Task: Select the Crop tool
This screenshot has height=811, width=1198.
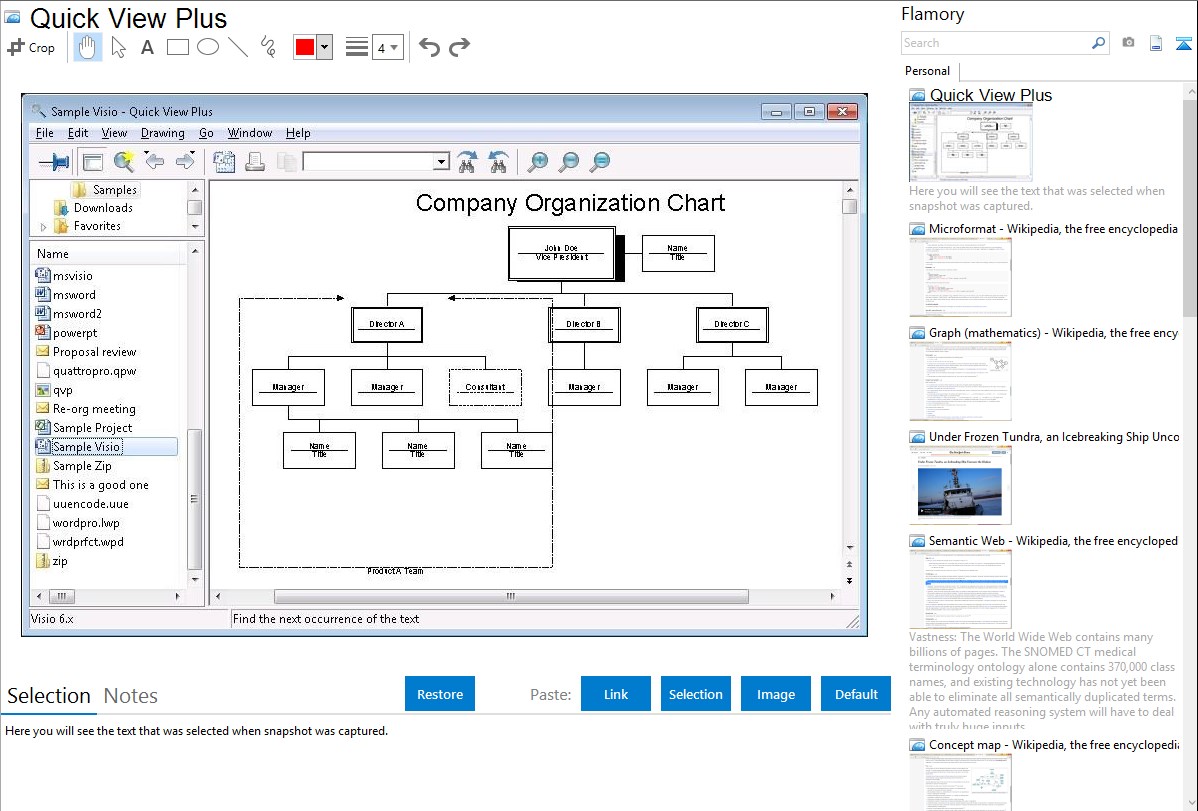Action: 31,47
